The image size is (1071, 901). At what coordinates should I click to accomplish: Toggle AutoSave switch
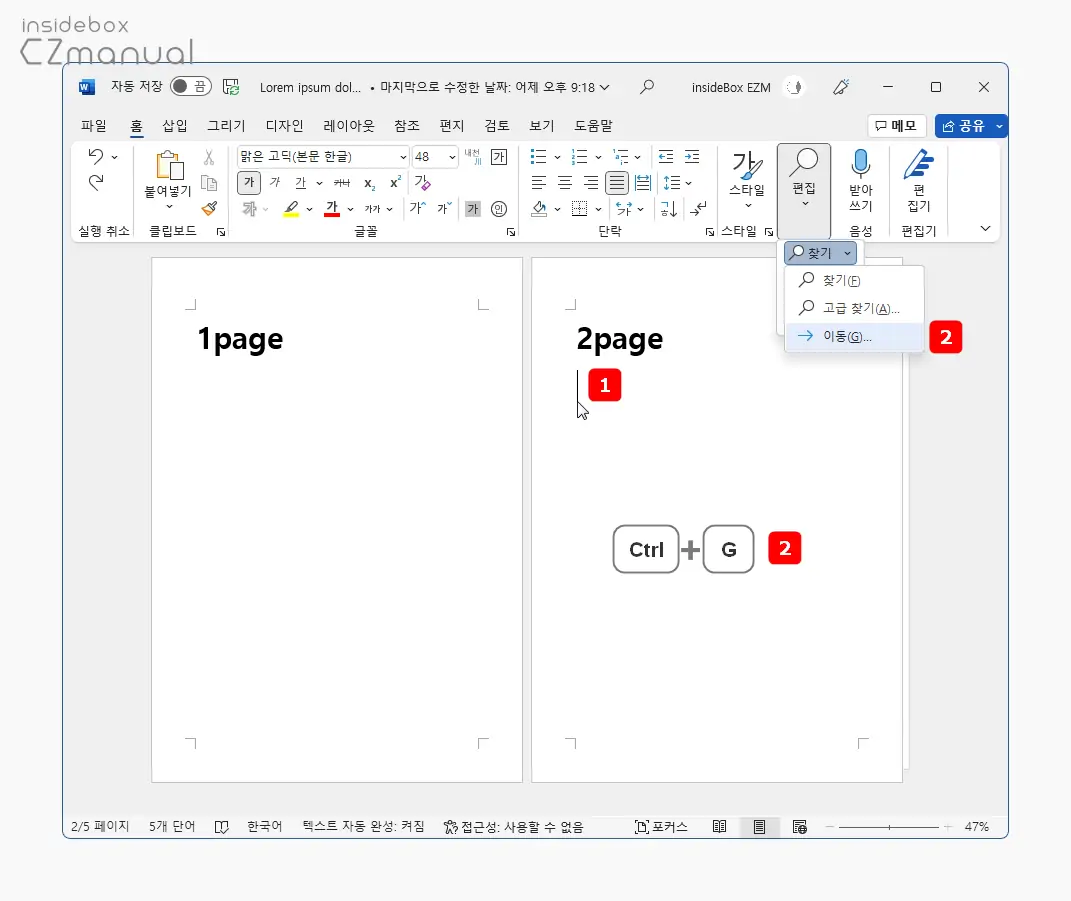click(x=191, y=87)
